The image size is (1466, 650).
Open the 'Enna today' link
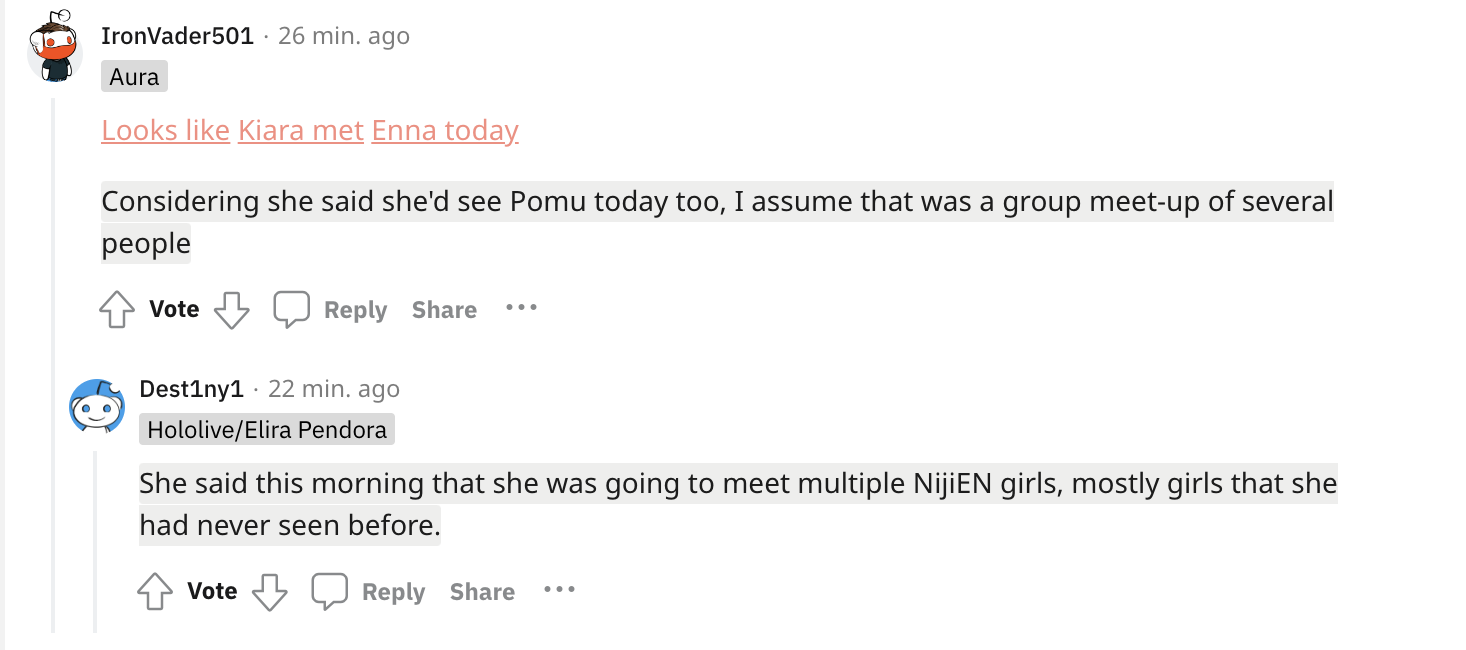coord(445,130)
